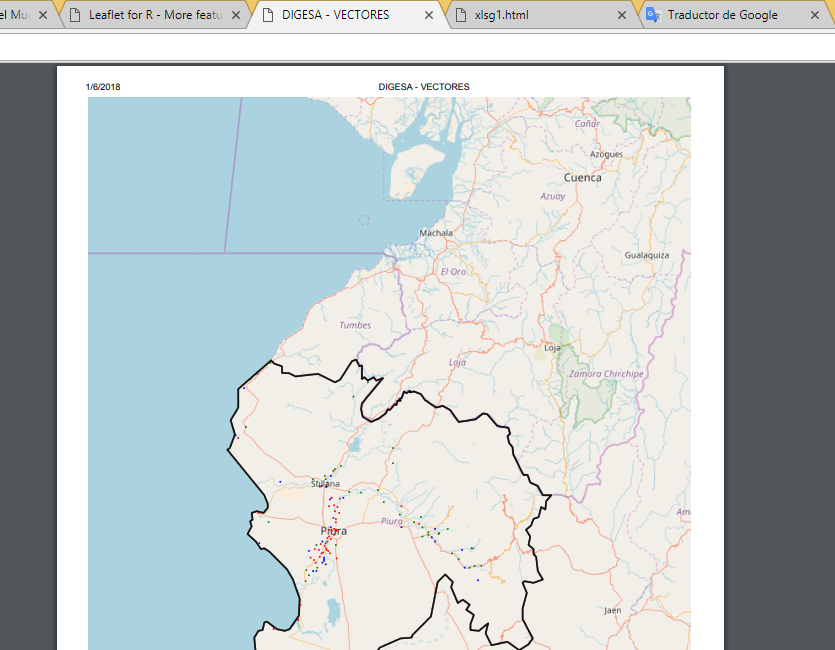835x650 pixels.
Task: Click the Loja city label
Action: (x=552, y=348)
